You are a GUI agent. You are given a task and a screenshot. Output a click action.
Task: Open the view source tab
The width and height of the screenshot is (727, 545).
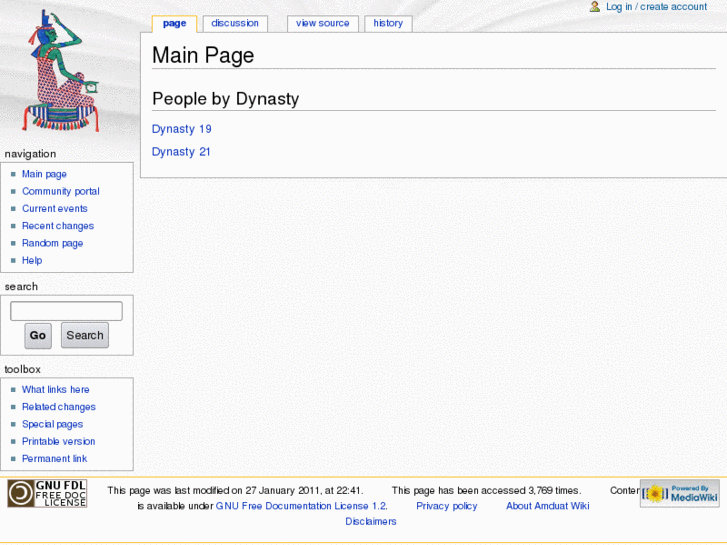[323, 23]
